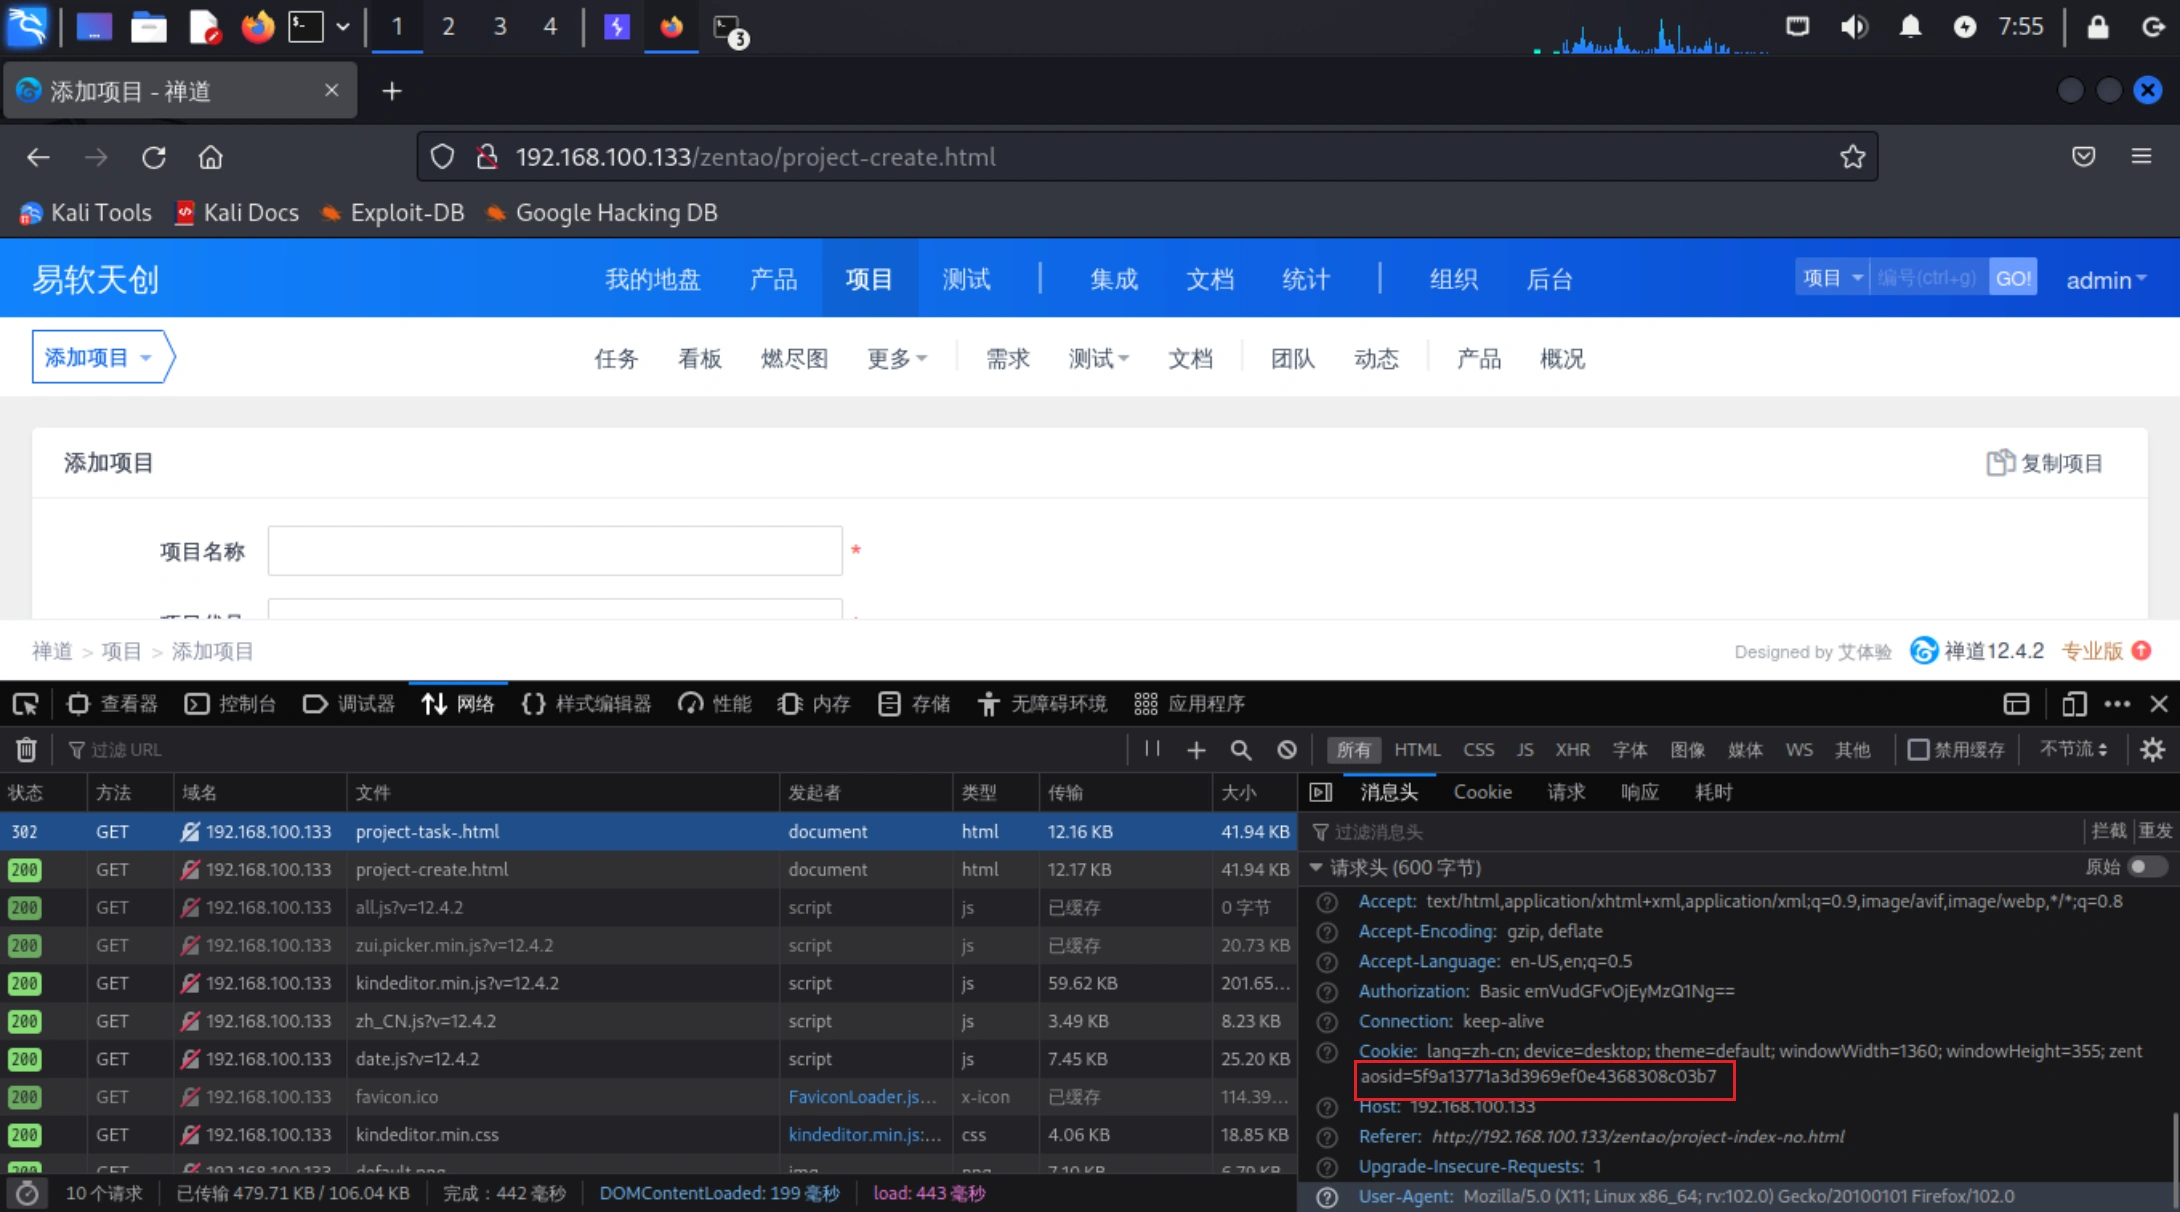Open network search with the magnifier icon

point(1241,749)
